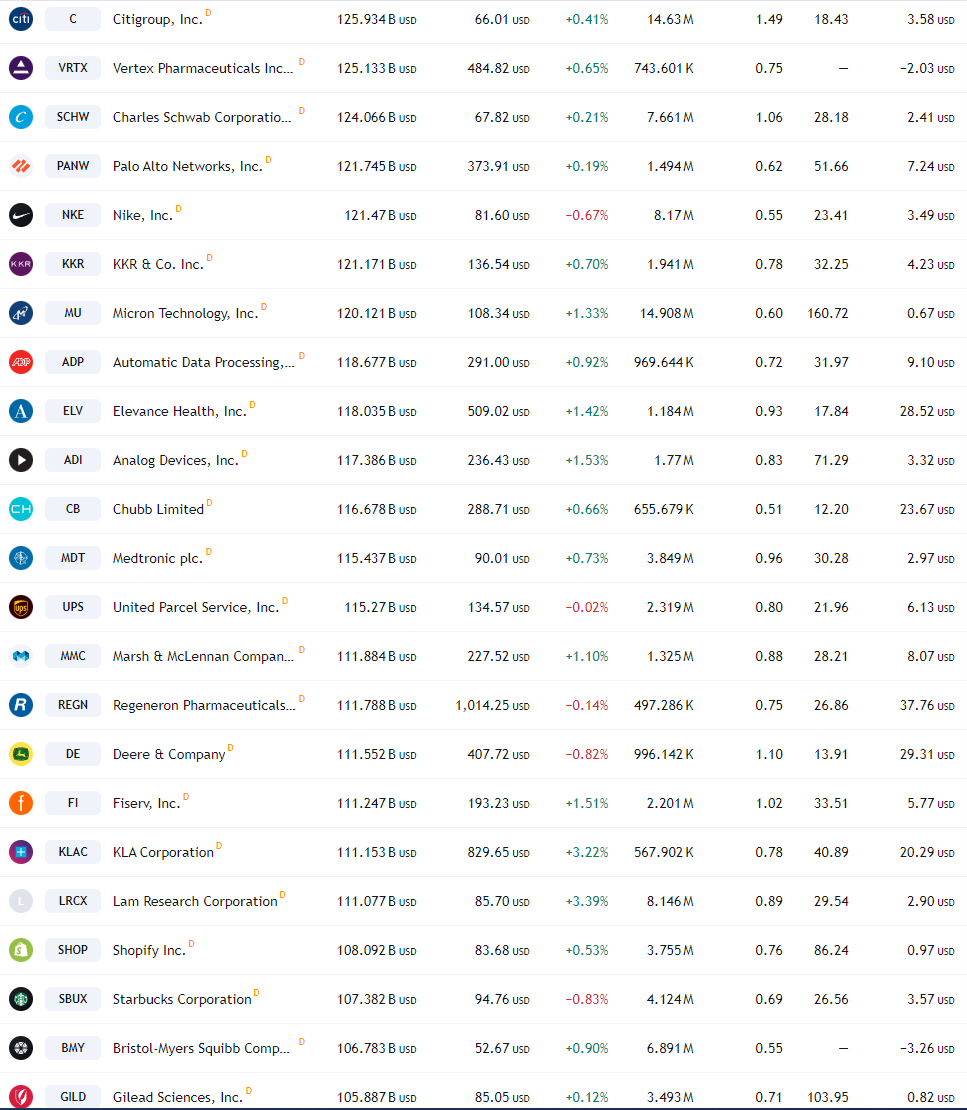Image resolution: width=967 pixels, height=1110 pixels.
Task: Click the Vertex Pharmaceuticals logo icon
Action: tap(21, 68)
